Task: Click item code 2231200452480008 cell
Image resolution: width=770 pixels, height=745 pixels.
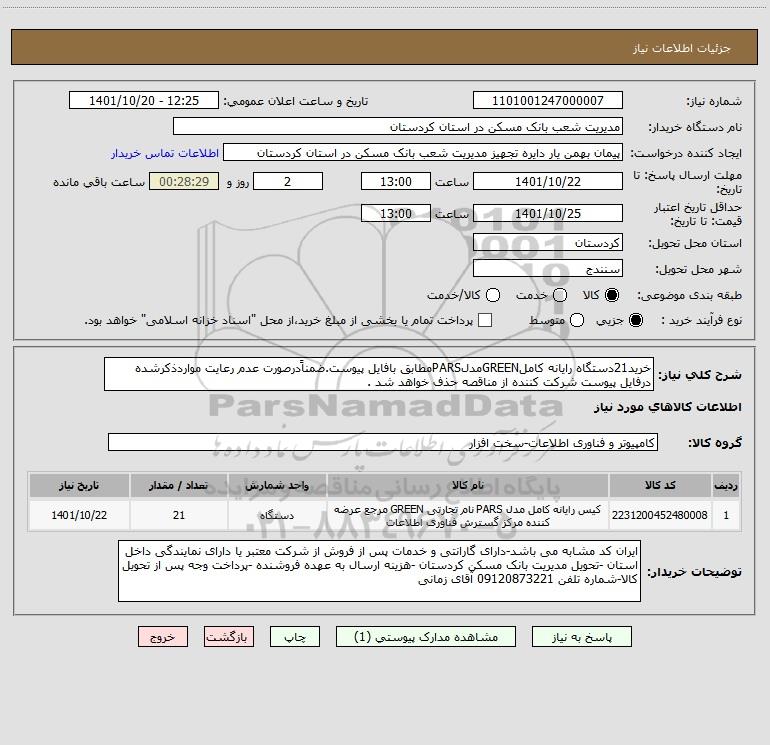Action: [x=660, y=515]
